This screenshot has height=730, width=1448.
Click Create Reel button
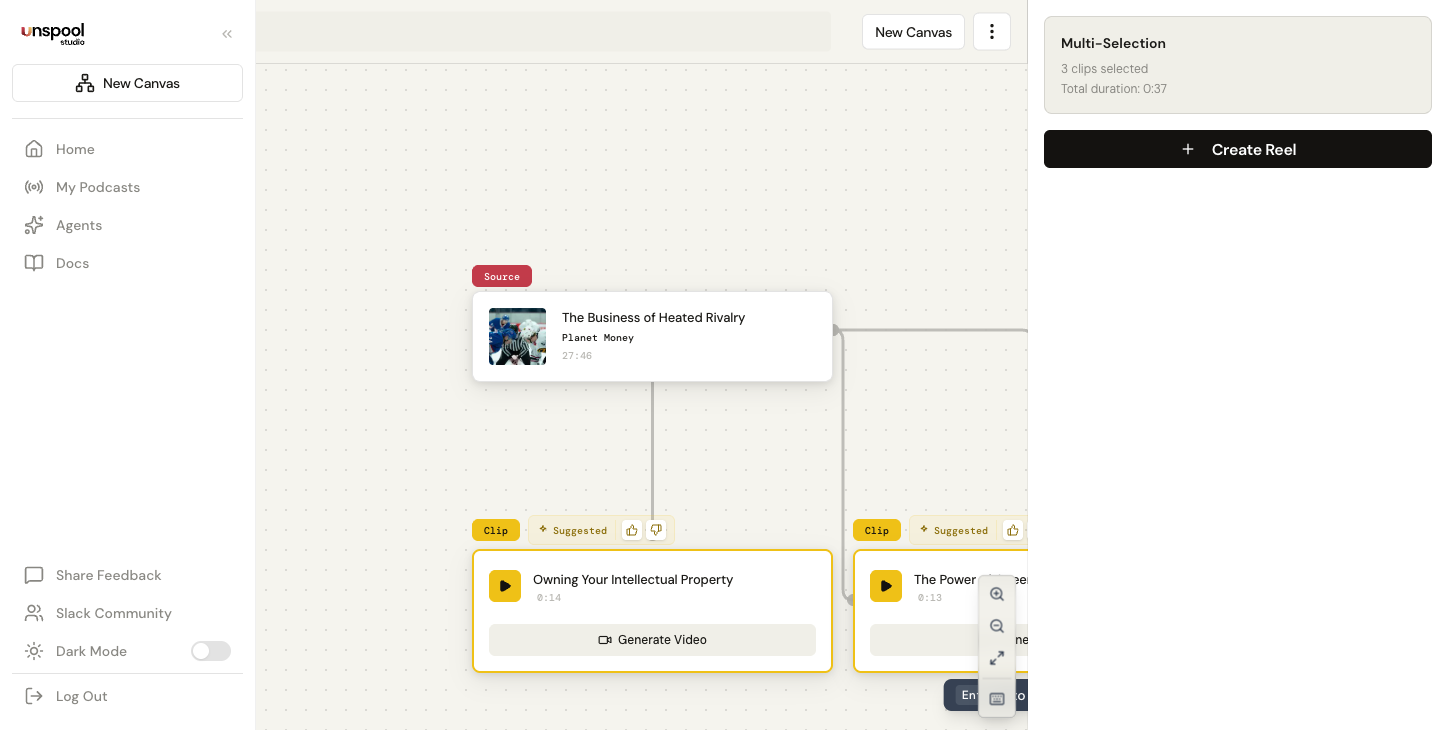[1237, 149]
